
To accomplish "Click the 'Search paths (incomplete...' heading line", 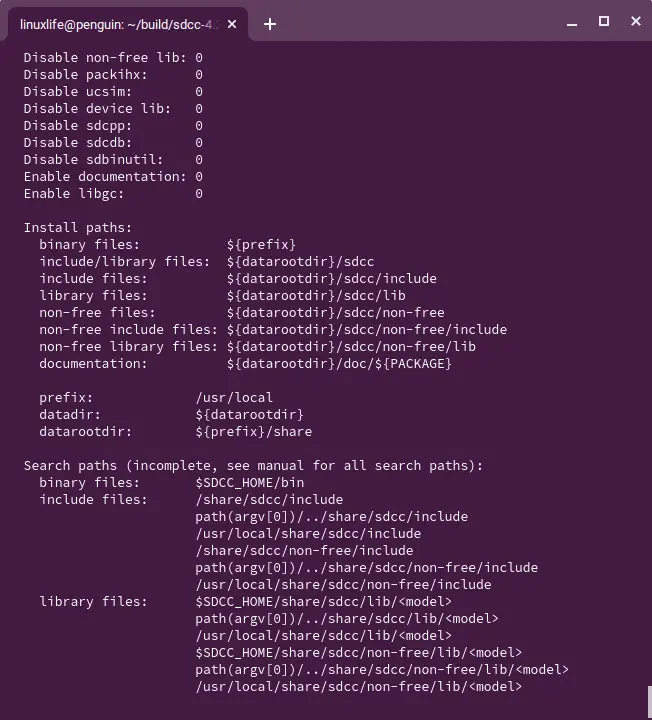I will click(x=253, y=465).
